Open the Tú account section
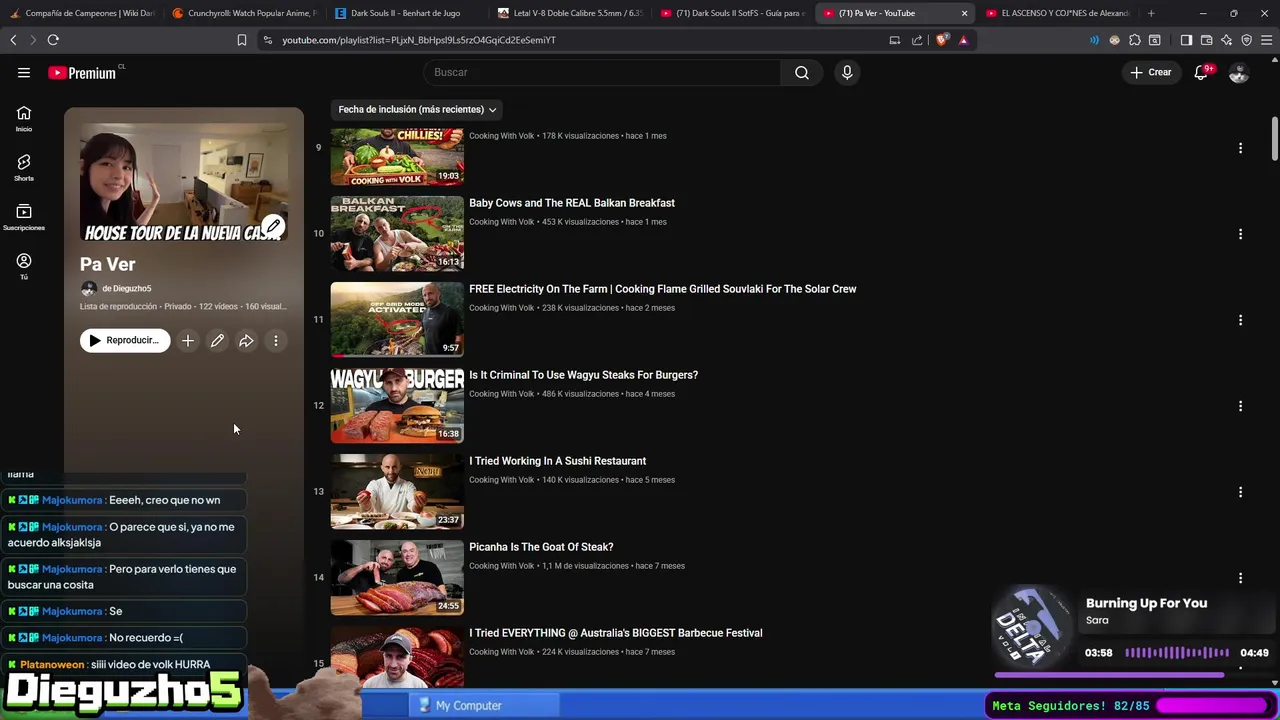This screenshot has width=1280, height=720. [x=24, y=266]
